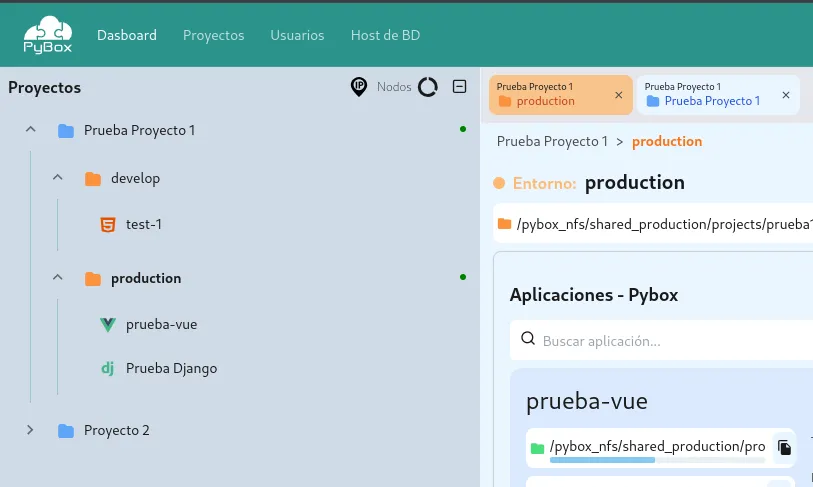Screen dimensions: 813x487
Task: Click the blue Proyecto 2 folder icon
Action: [66, 430]
